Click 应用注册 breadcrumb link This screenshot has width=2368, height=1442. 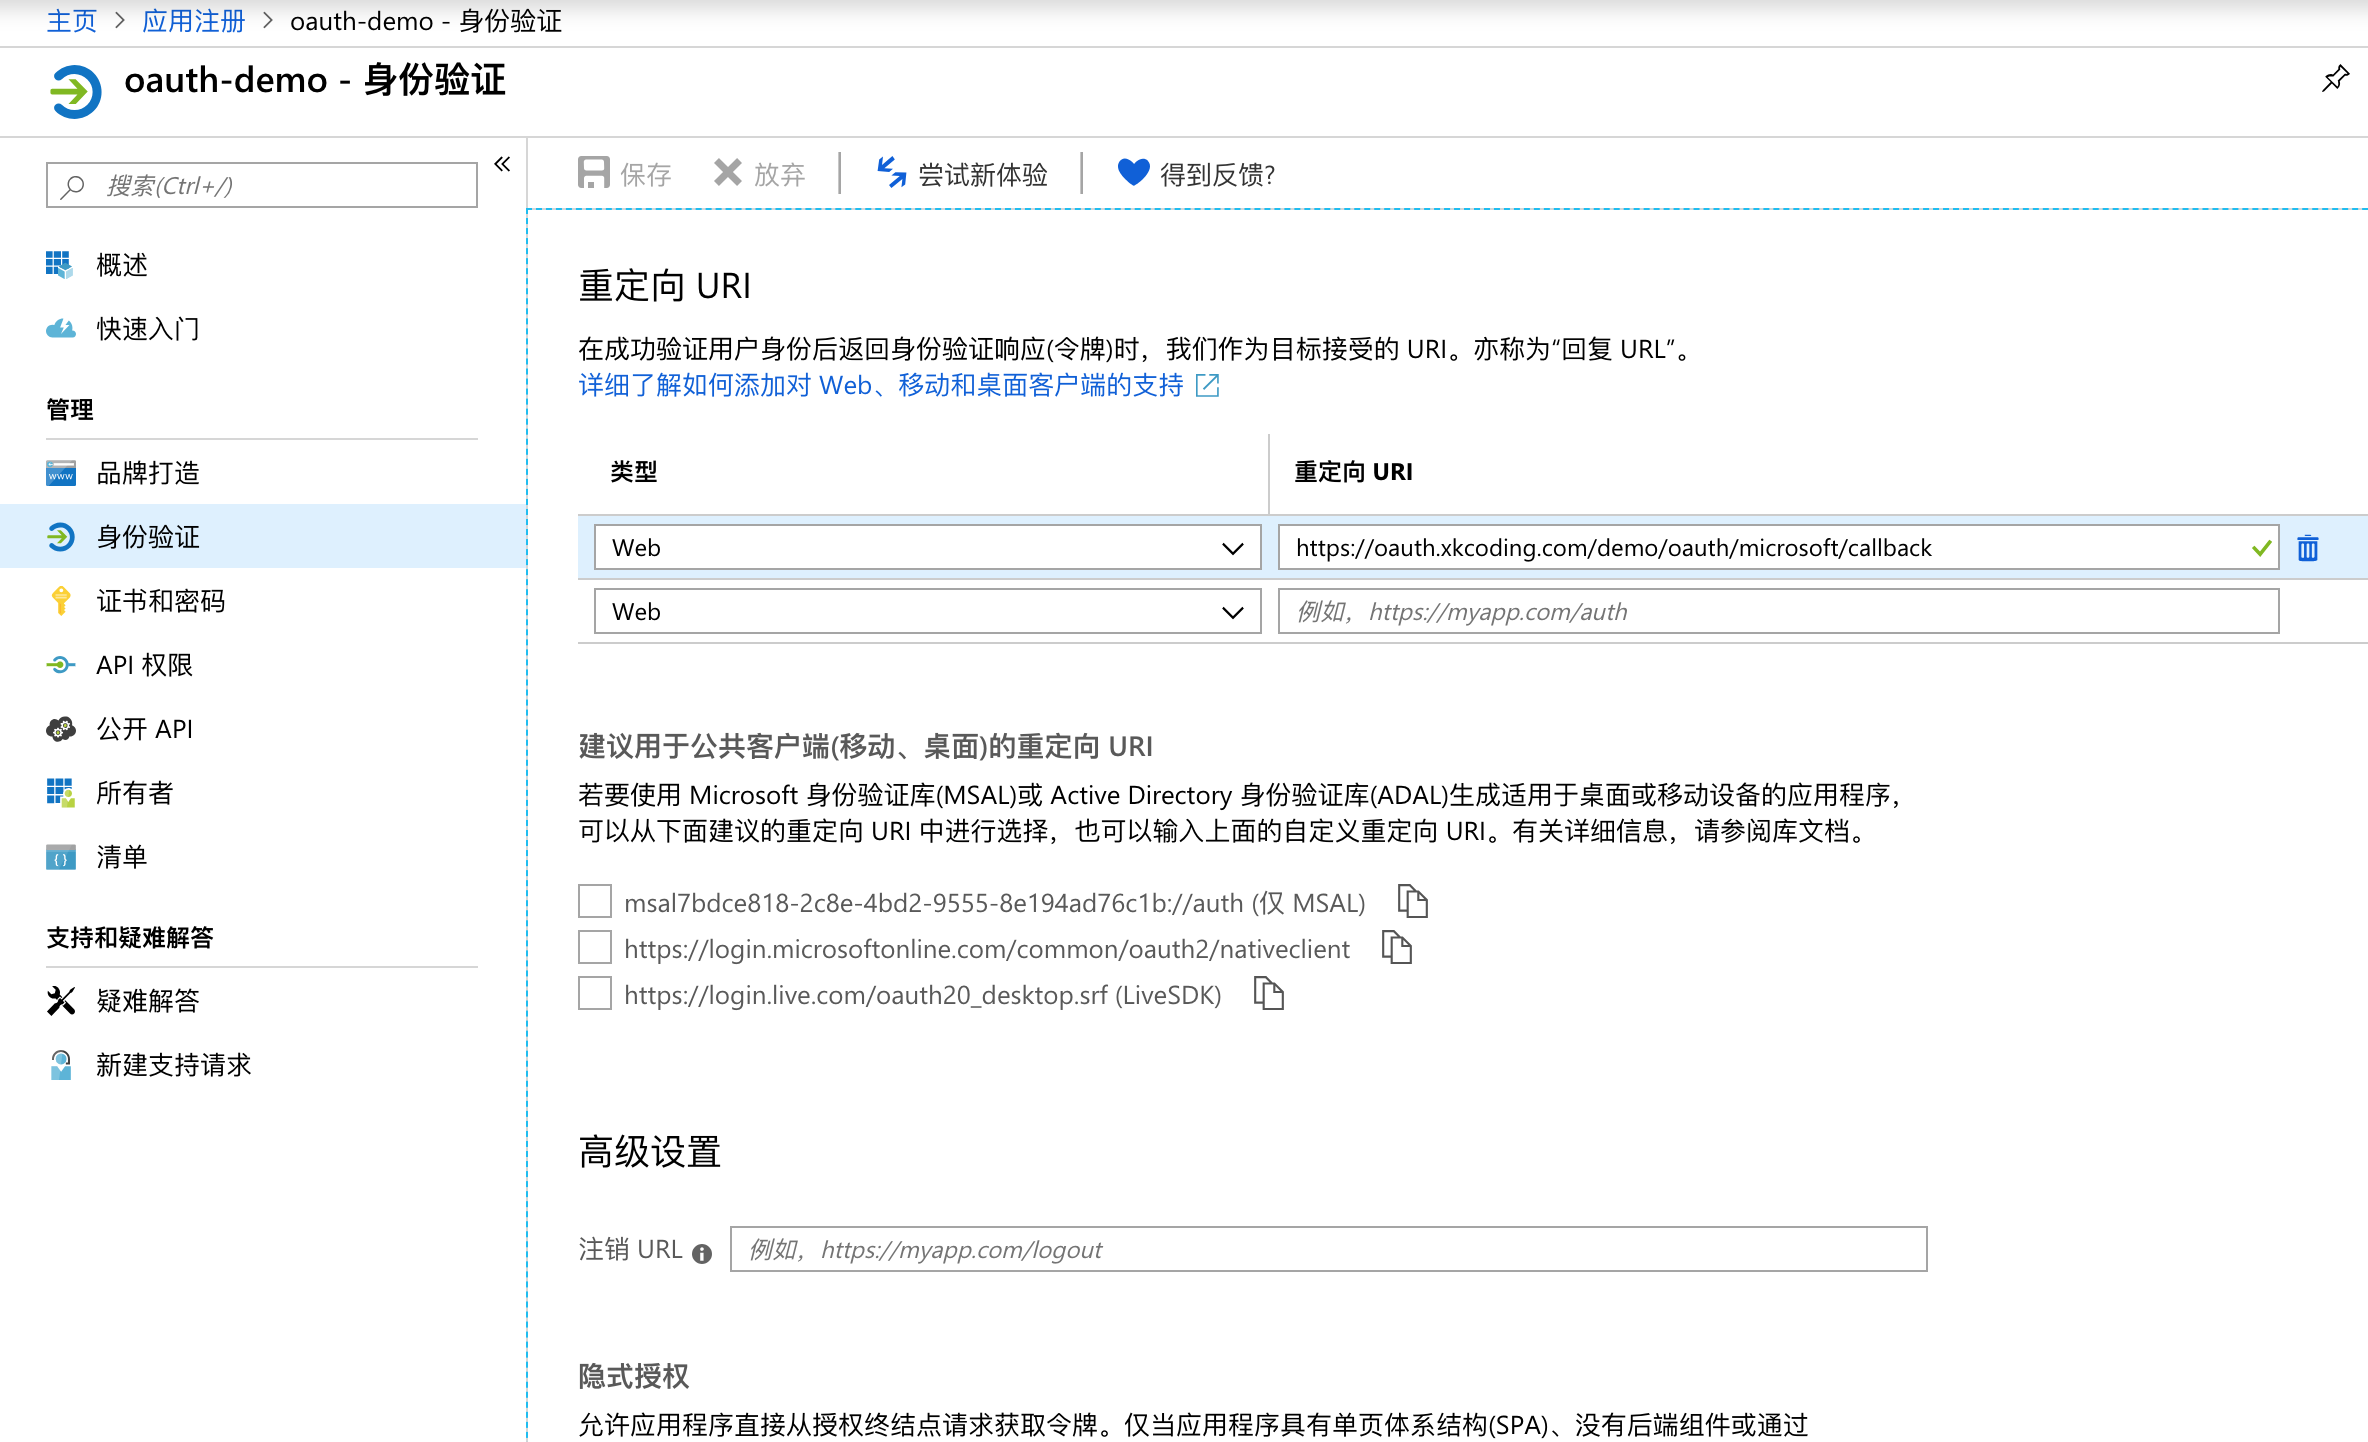[193, 21]
